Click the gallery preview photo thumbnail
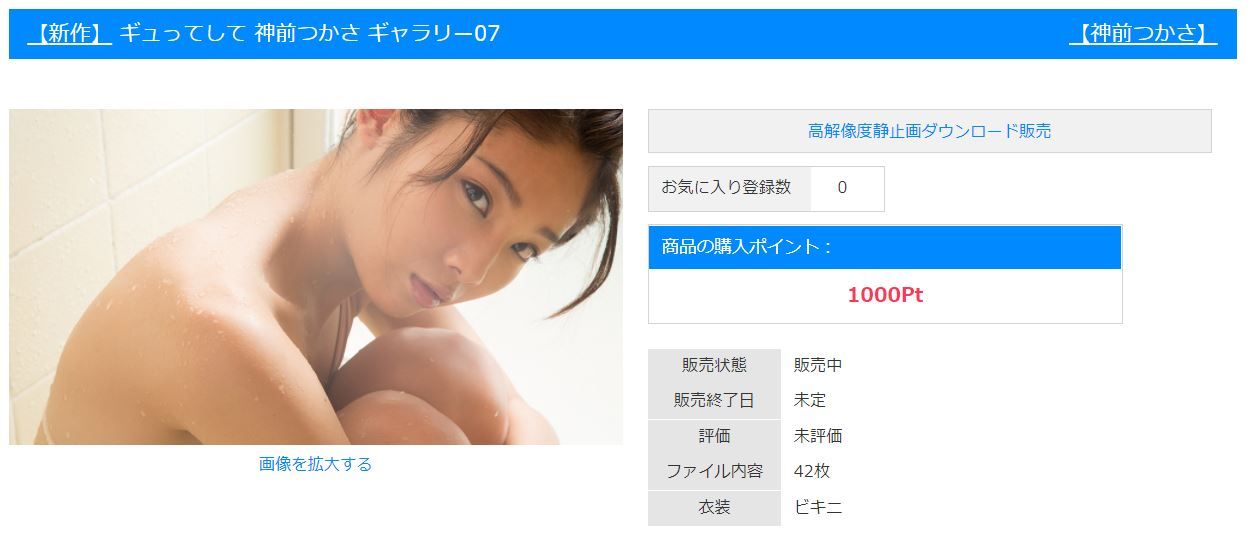Image resolution: width=1252 pixels, height=545 pixels. coord(316,277)
